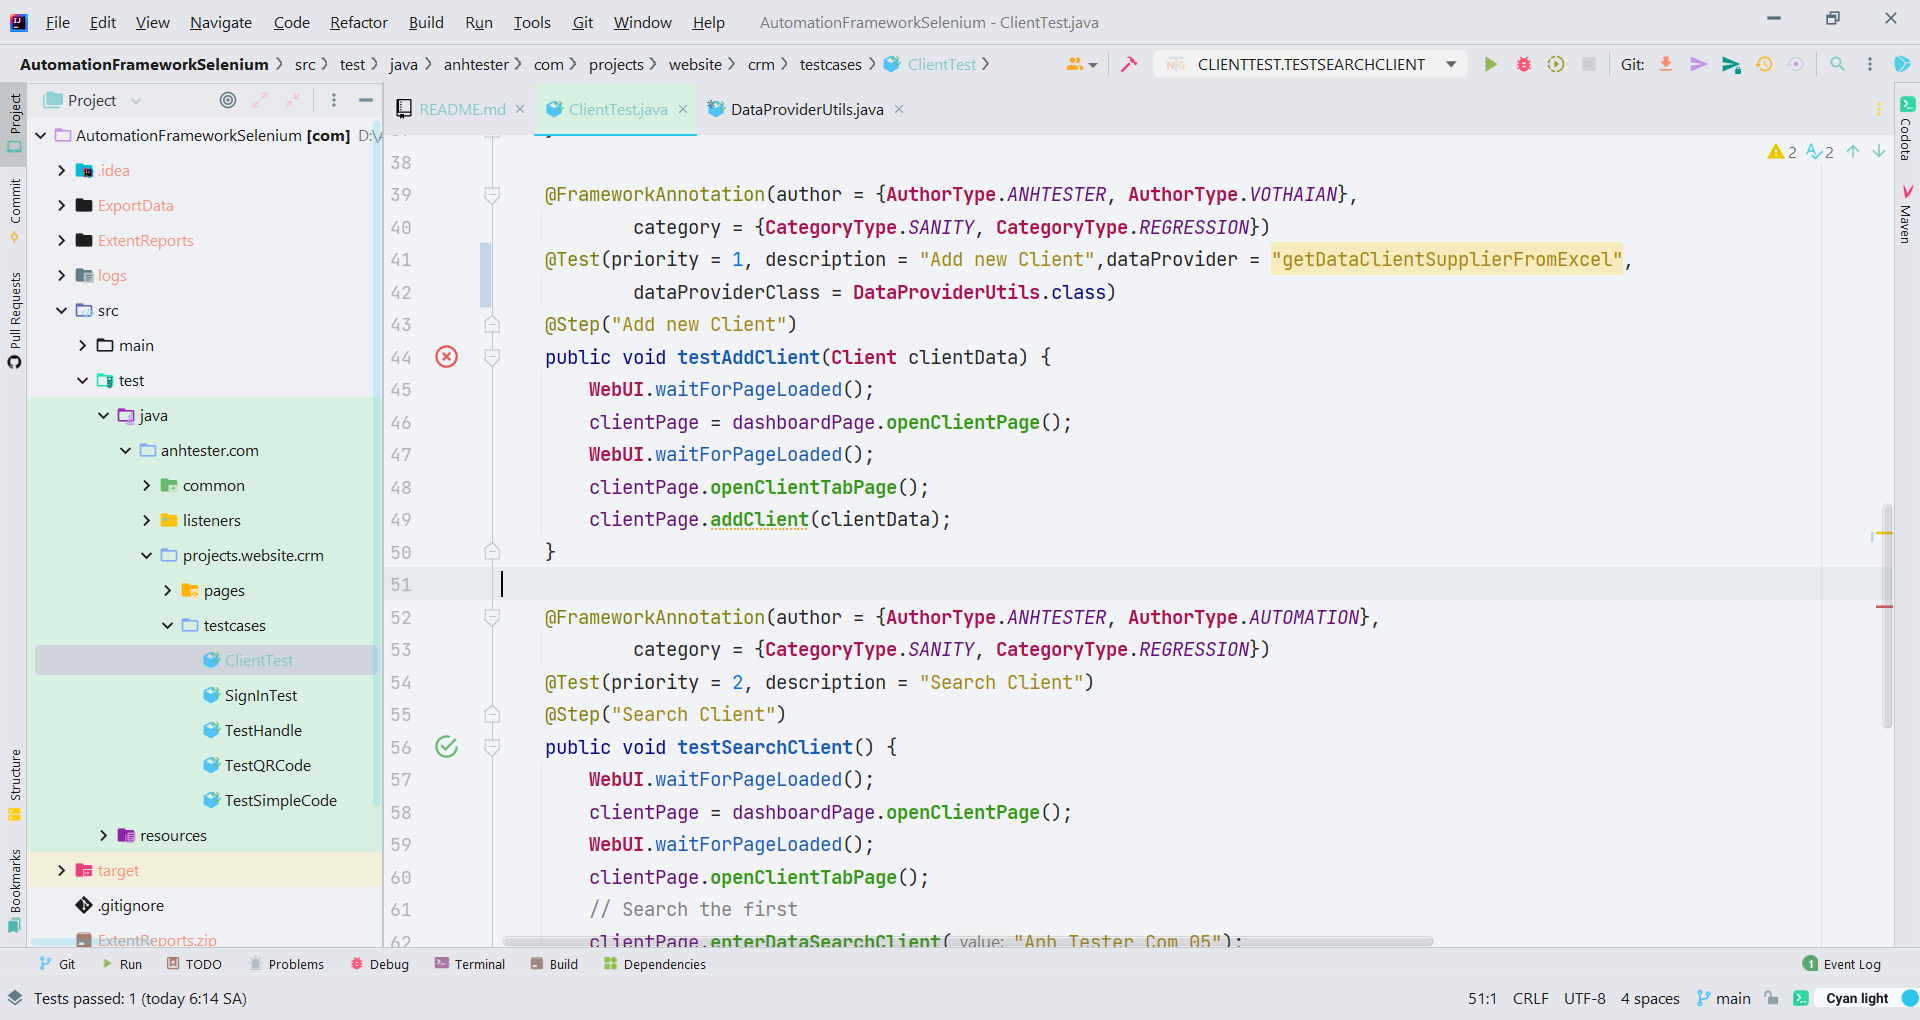Go to next highlighted error arrow
Image resolution: width=1920 pixels, height=1020 pixels.
tap(1879, 151)
